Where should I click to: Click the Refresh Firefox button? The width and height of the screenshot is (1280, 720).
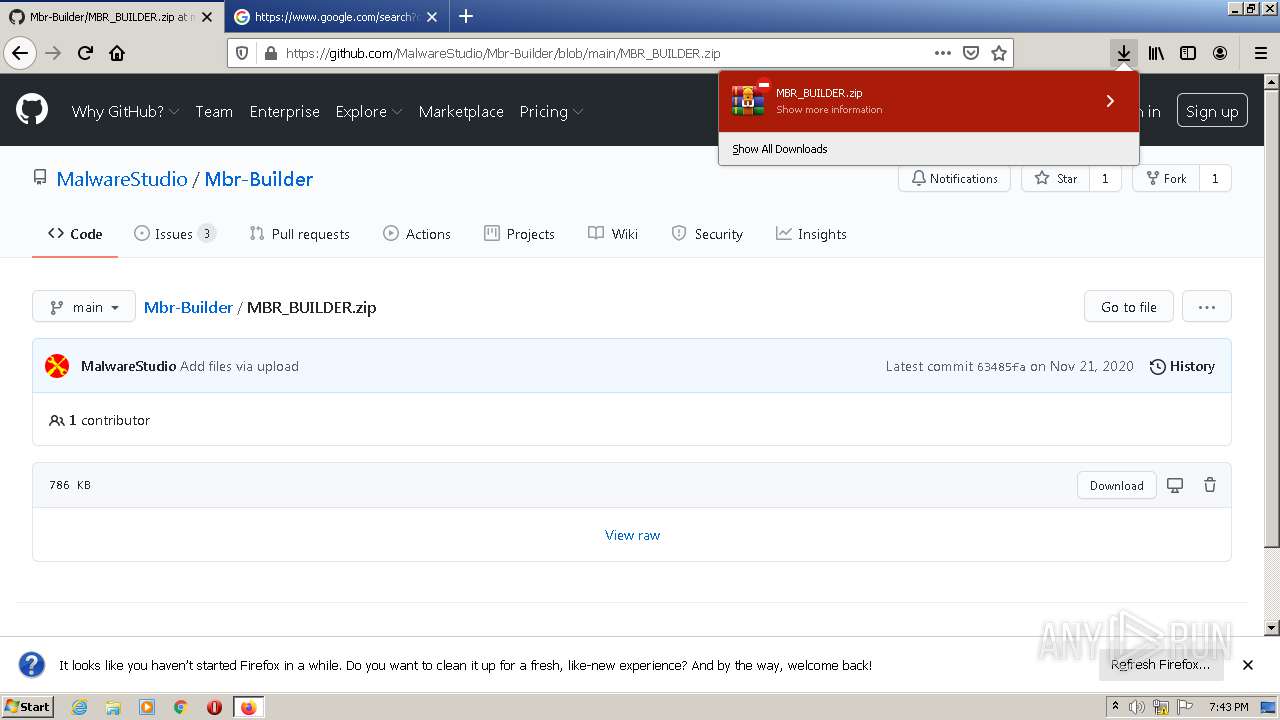click(x=1160, y=665)
